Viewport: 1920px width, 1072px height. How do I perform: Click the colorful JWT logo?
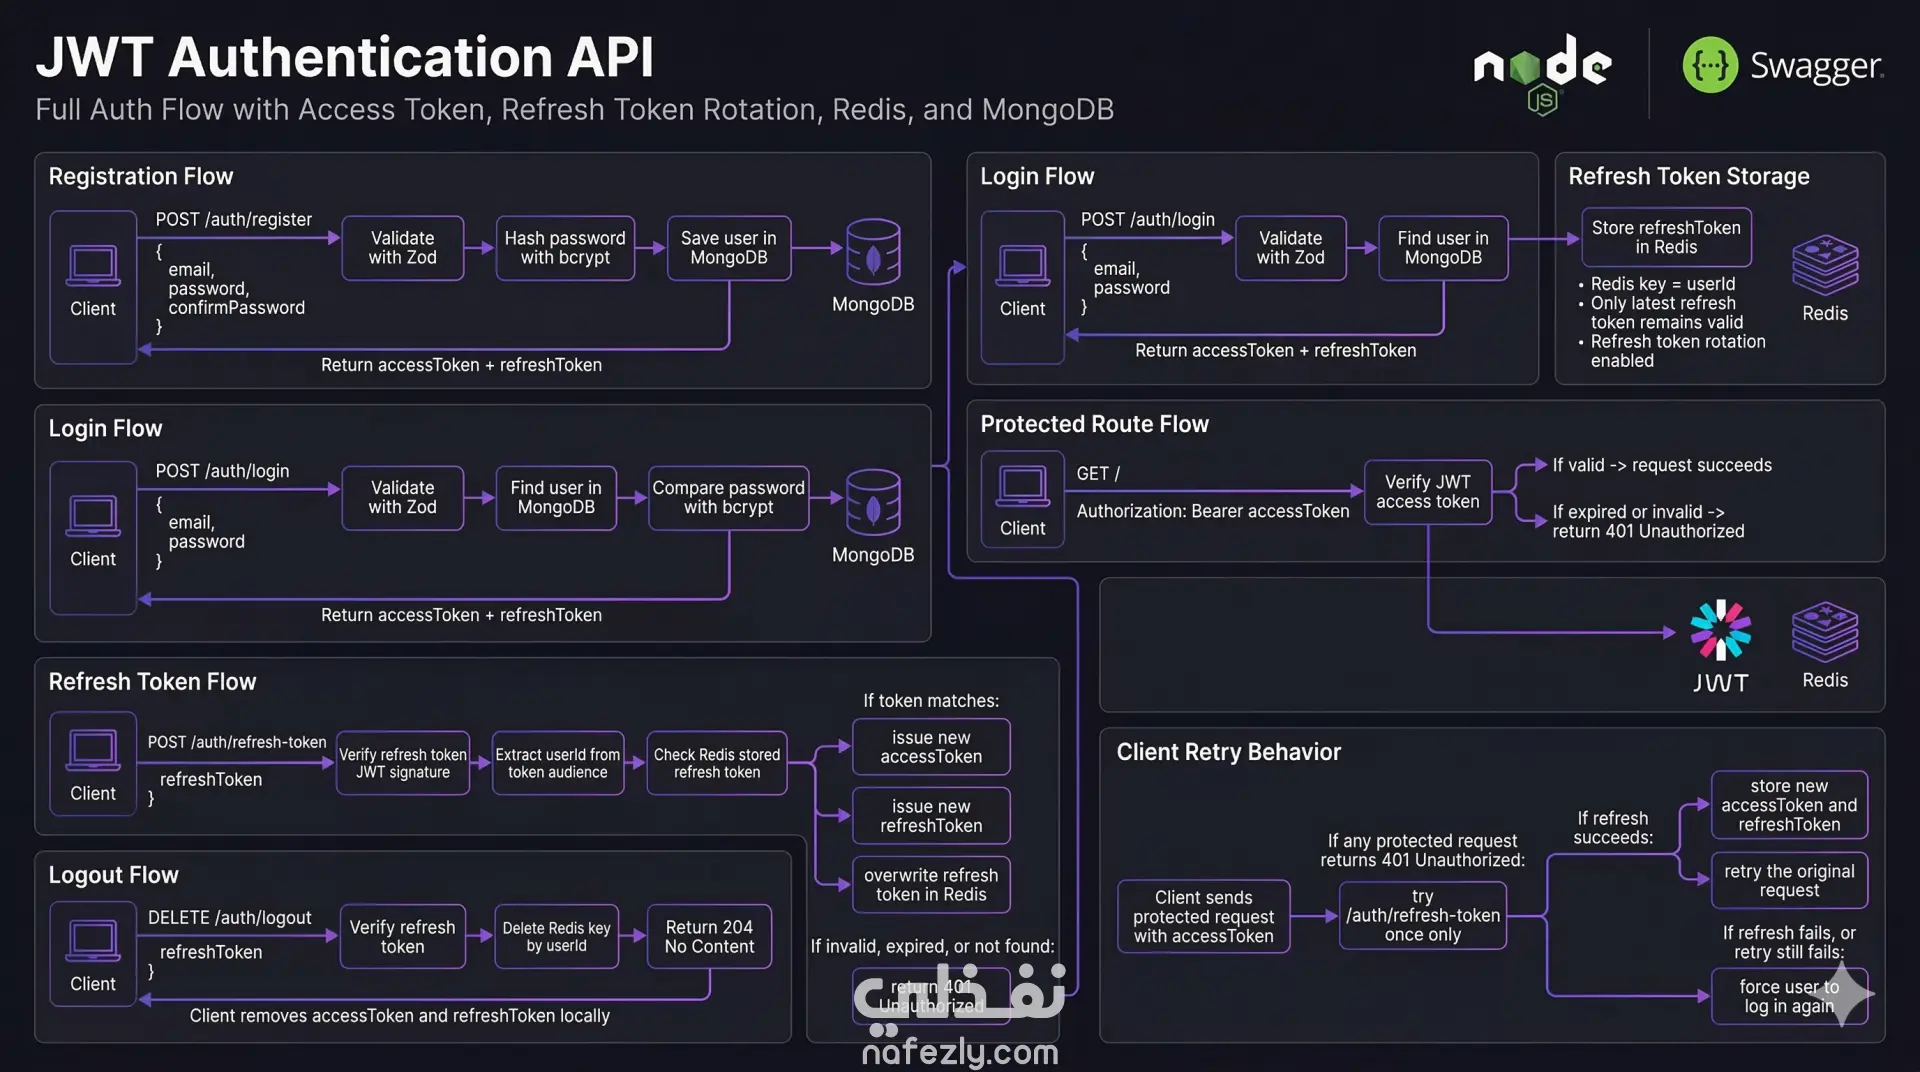(x=1720, y=630)
